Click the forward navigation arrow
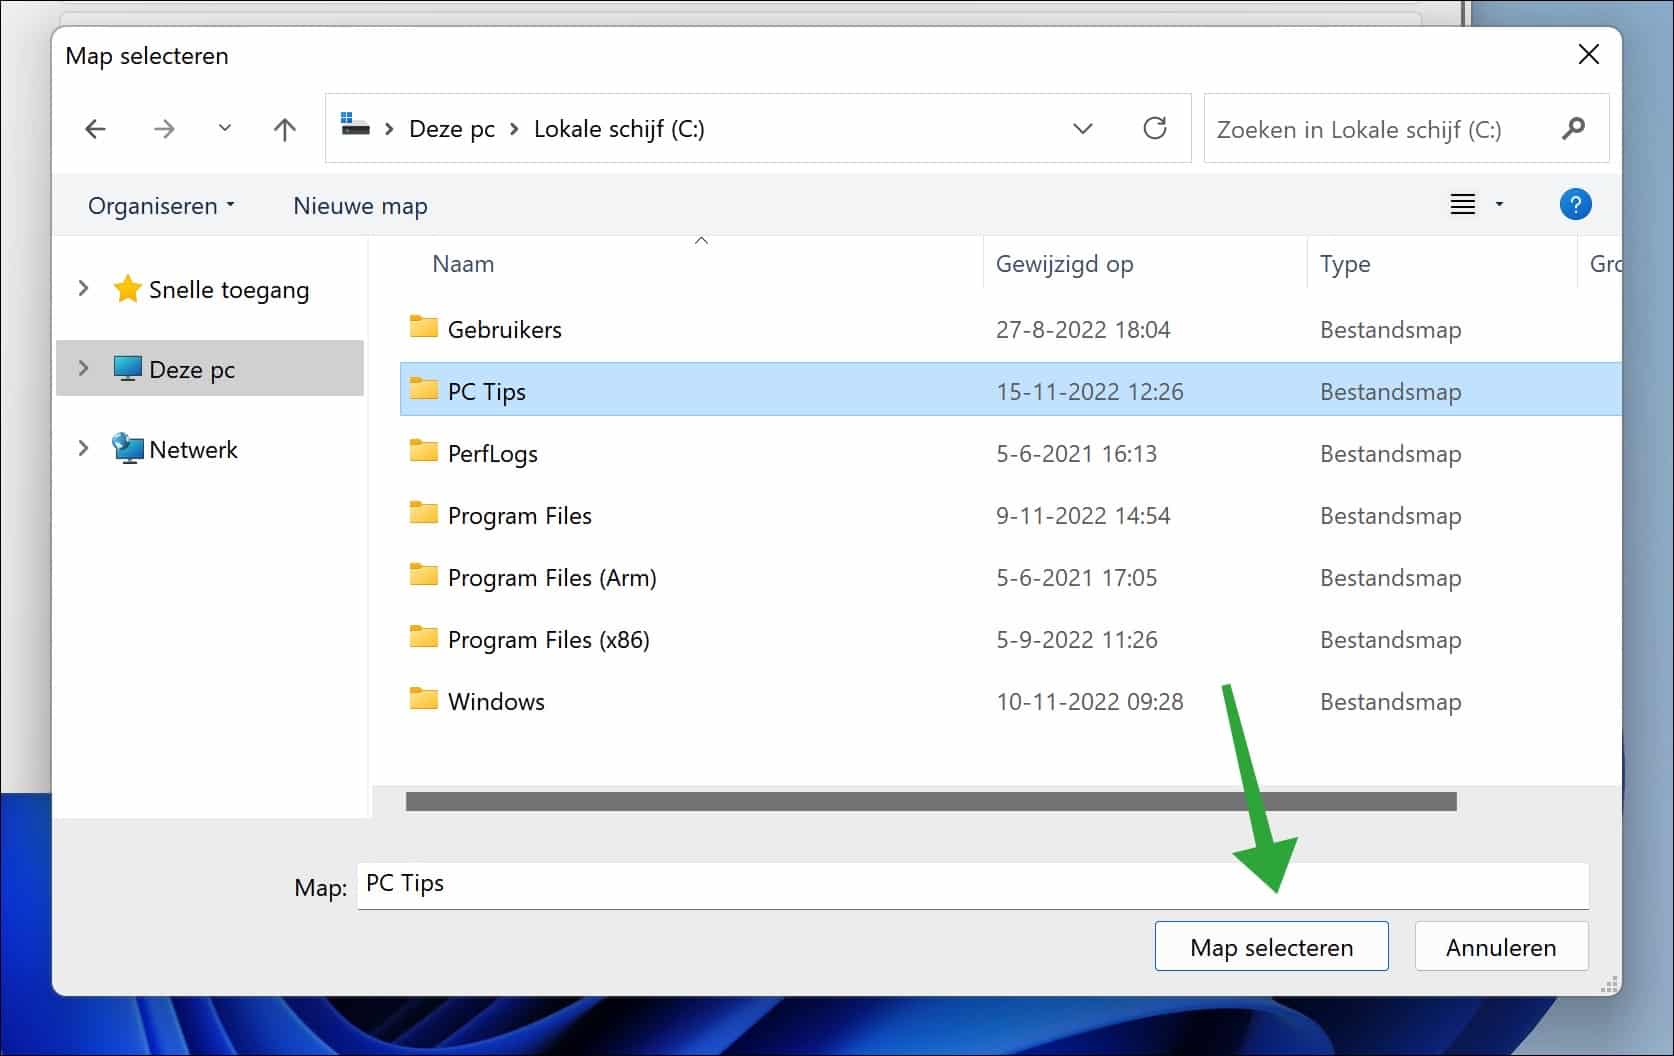 click(164, 128)
